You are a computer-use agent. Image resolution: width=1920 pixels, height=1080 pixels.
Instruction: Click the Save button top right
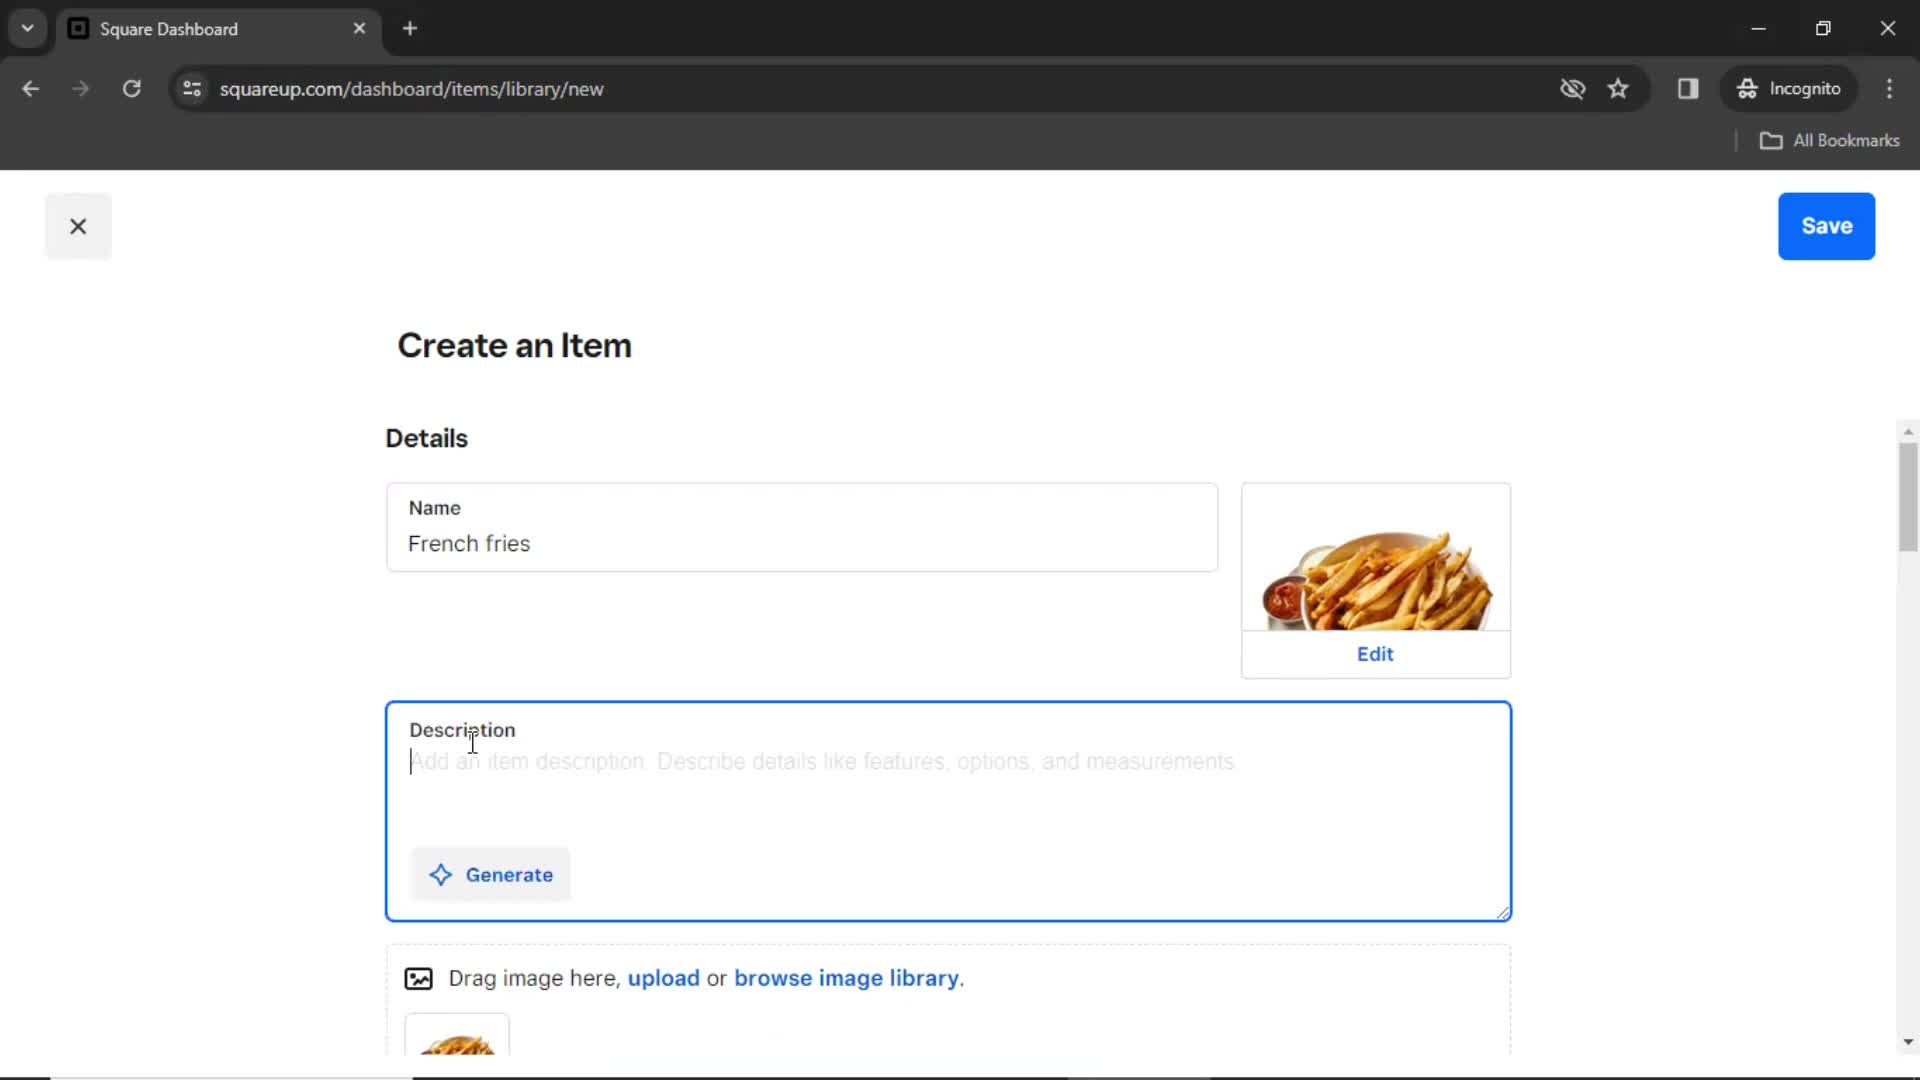click(x=1826, y=225)
